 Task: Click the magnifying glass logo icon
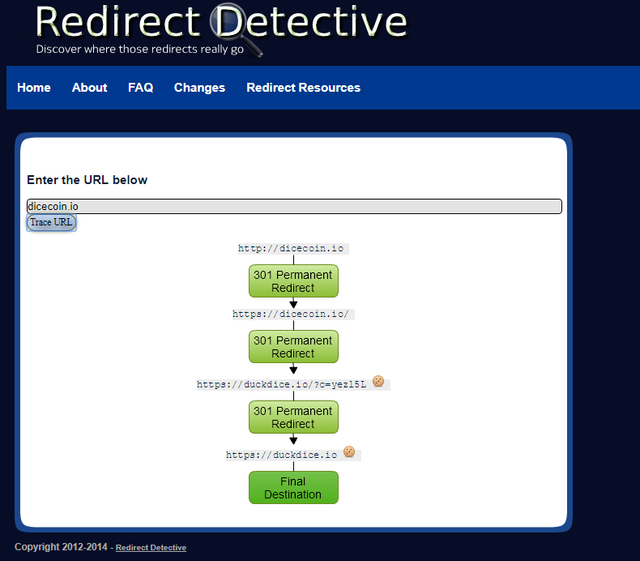coord(237,30)
